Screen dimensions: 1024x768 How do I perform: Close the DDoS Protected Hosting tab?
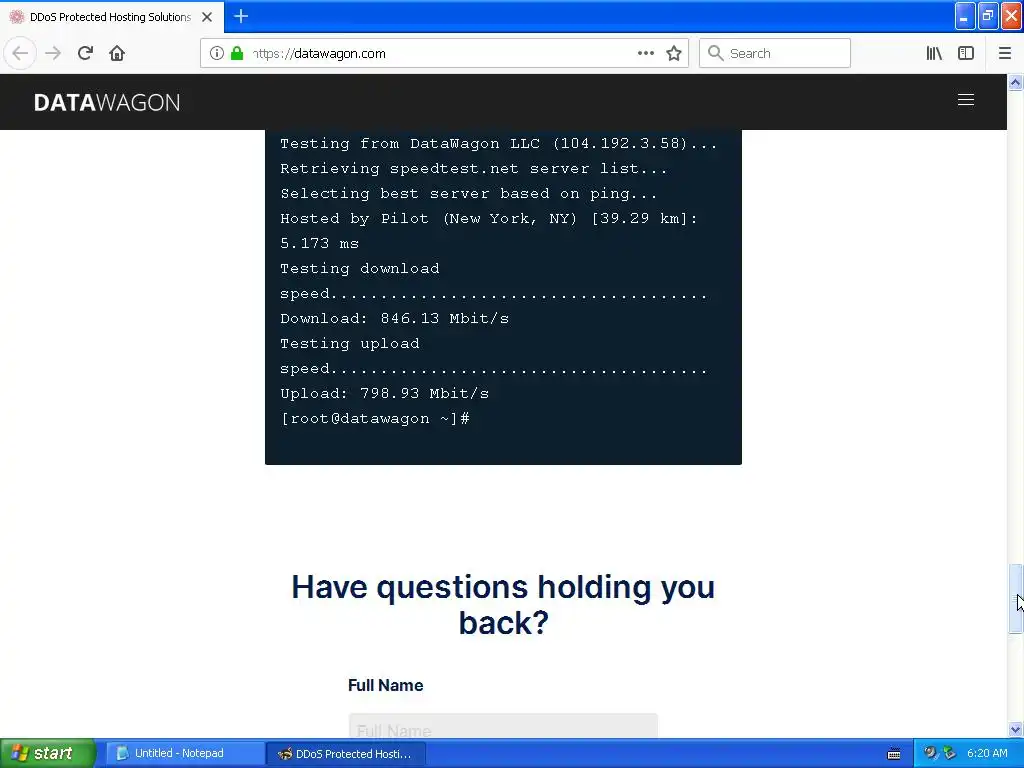click(x=207, y=17)
